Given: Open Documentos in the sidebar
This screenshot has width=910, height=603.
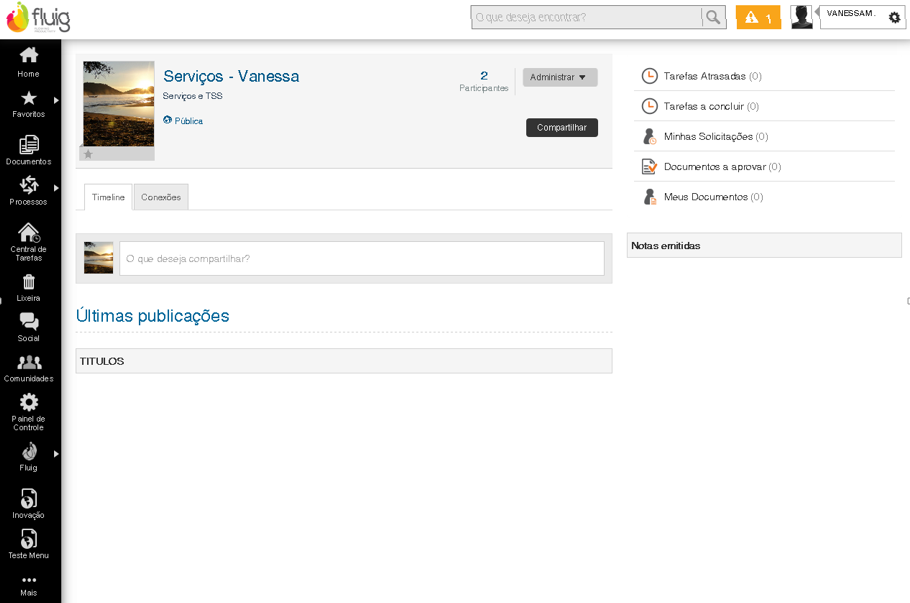Looking at the screenshot, I should click(x=28, y=149).
